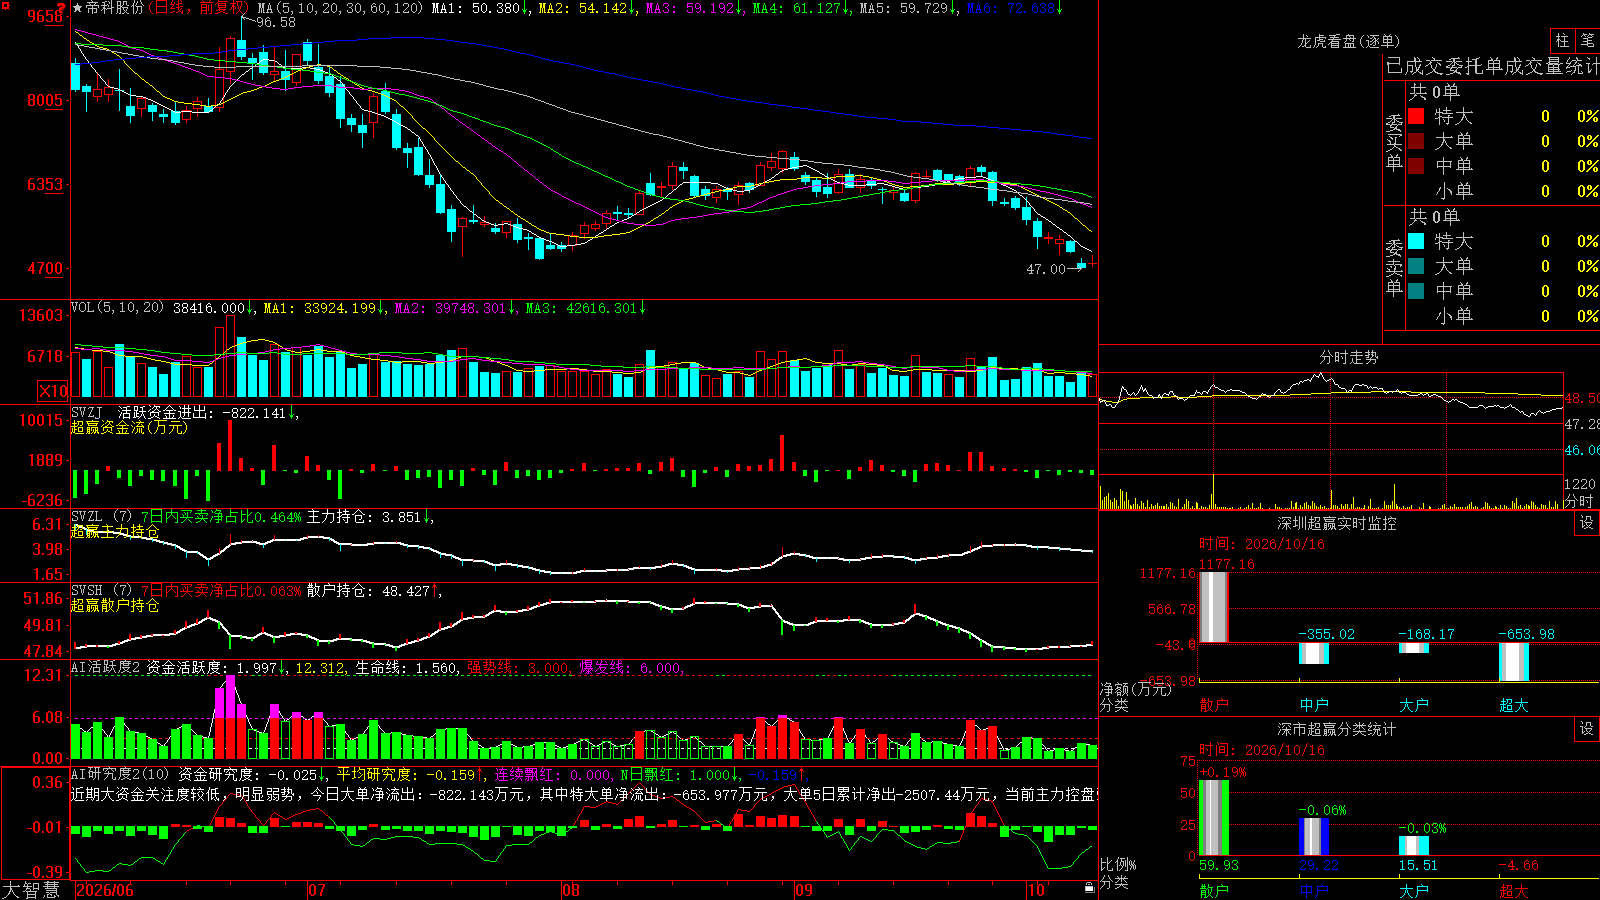Switch 龙虎看盘 to 笔 tick view
The height and width of the screenshot is (900, 1600).
click(x=1588, y=40)
